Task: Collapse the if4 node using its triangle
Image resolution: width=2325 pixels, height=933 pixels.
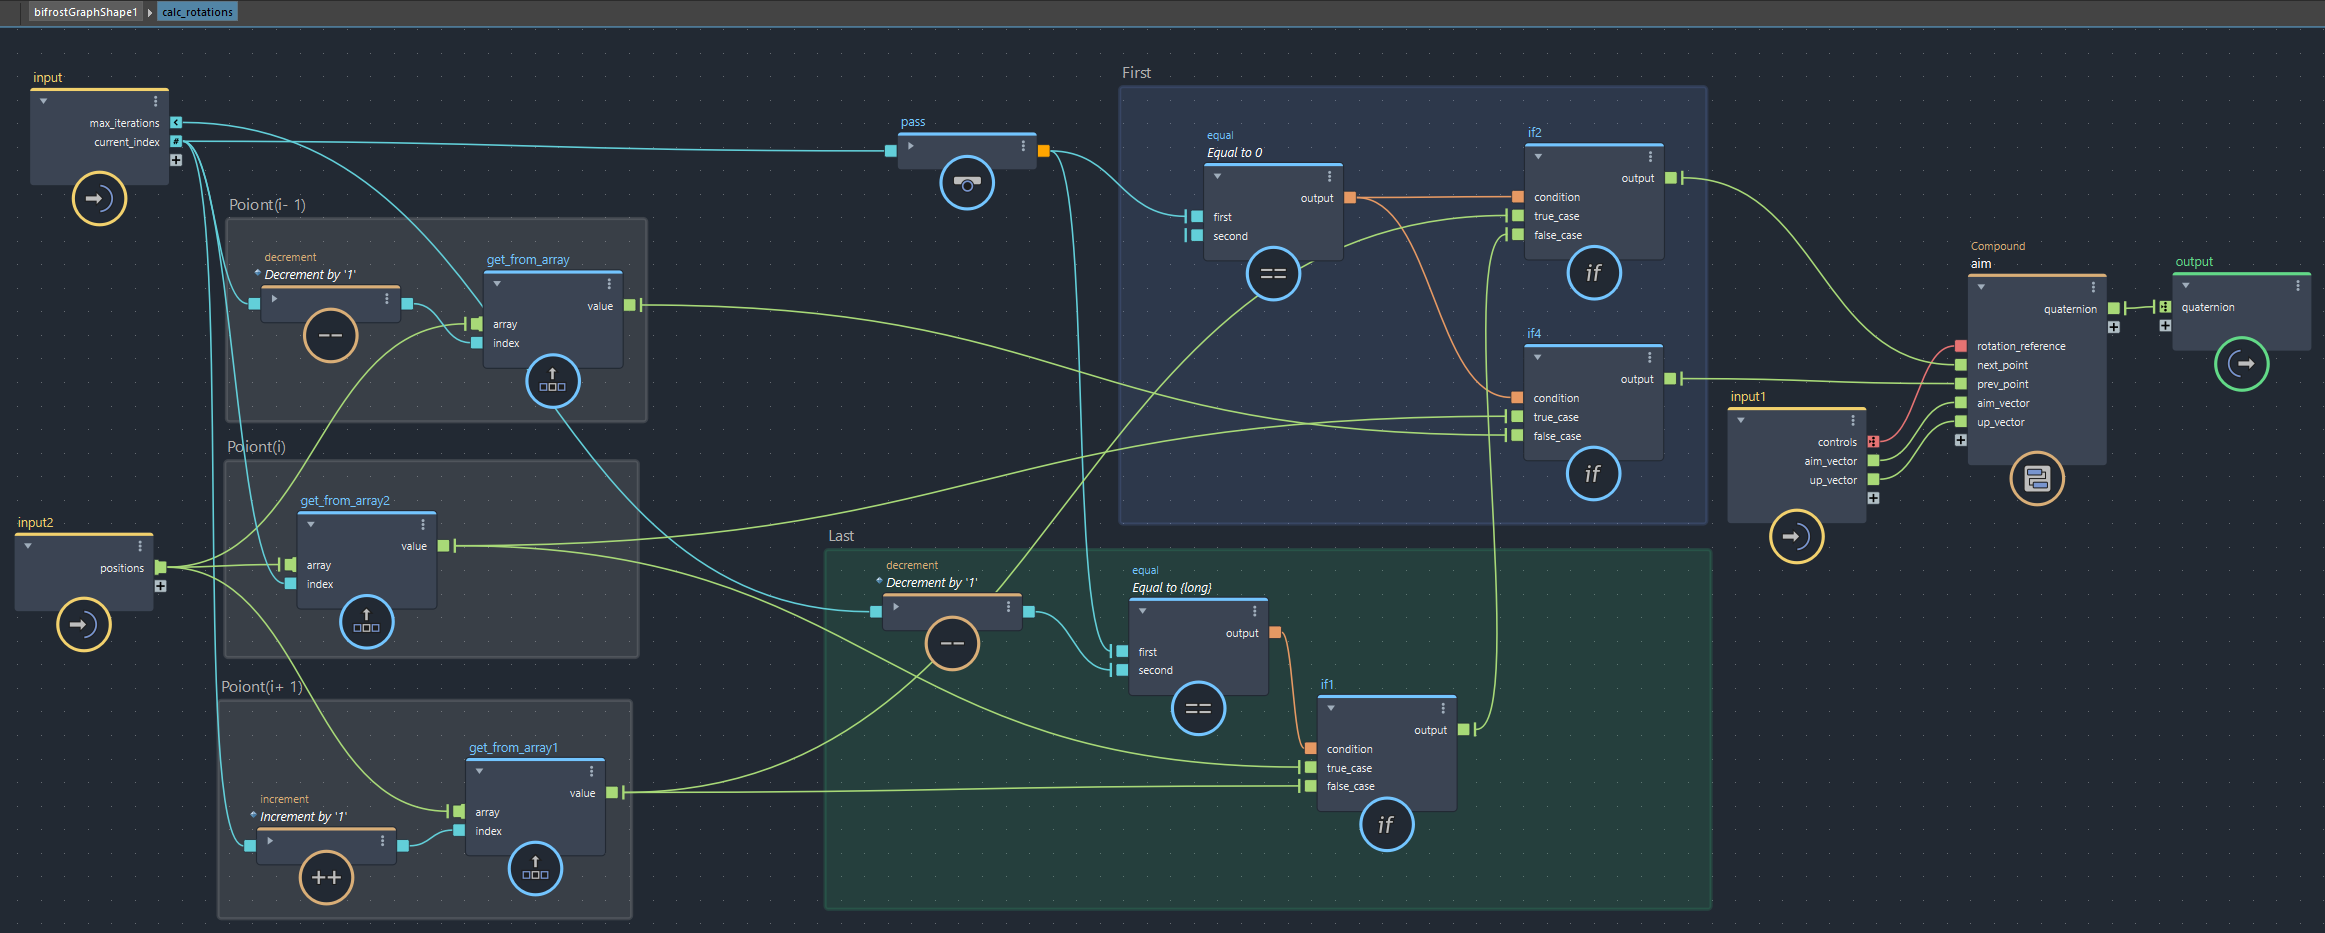Action: [x=1538, y=357]
